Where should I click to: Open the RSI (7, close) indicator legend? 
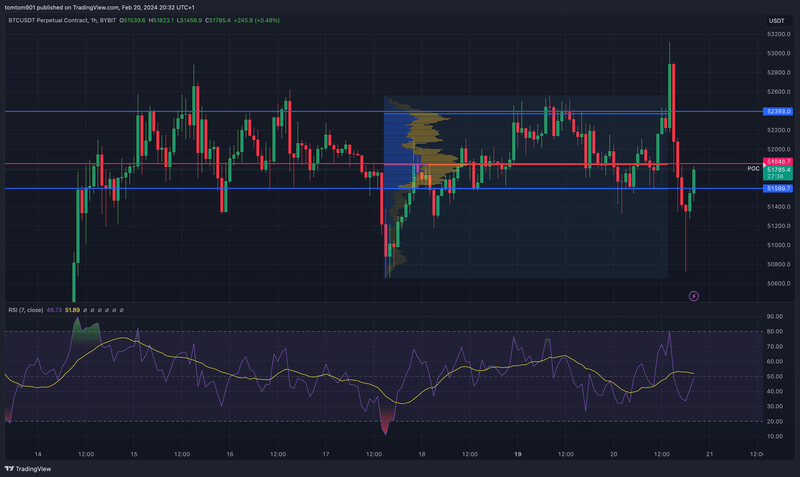pos(26,310)
